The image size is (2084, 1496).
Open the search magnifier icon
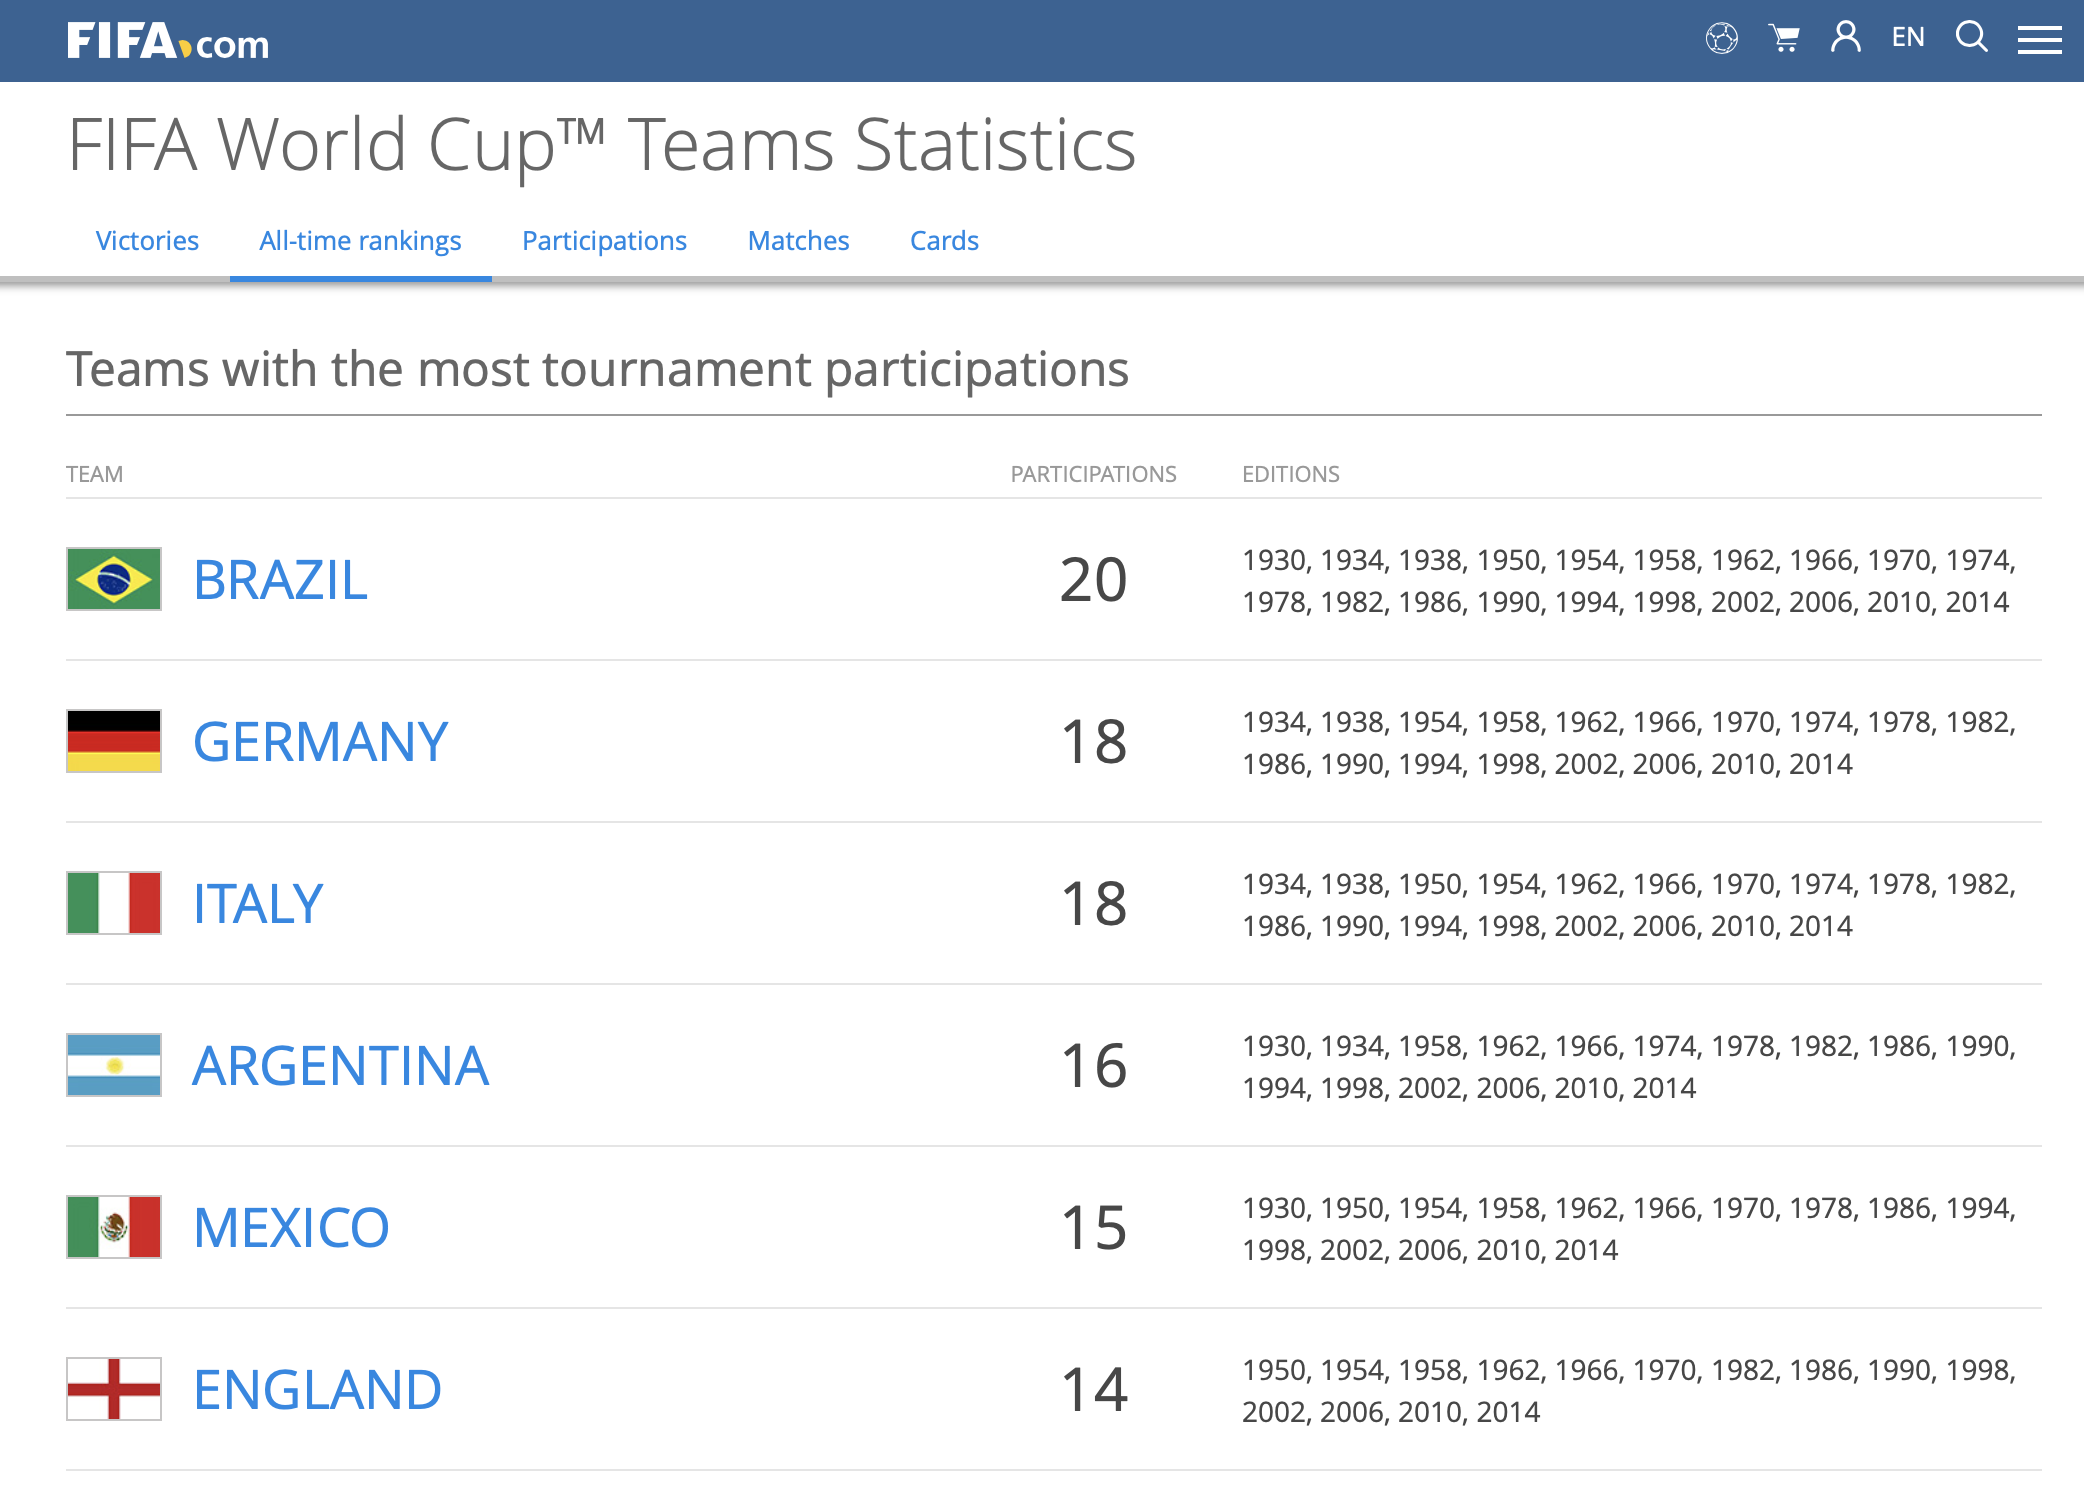pos(1972,37)
